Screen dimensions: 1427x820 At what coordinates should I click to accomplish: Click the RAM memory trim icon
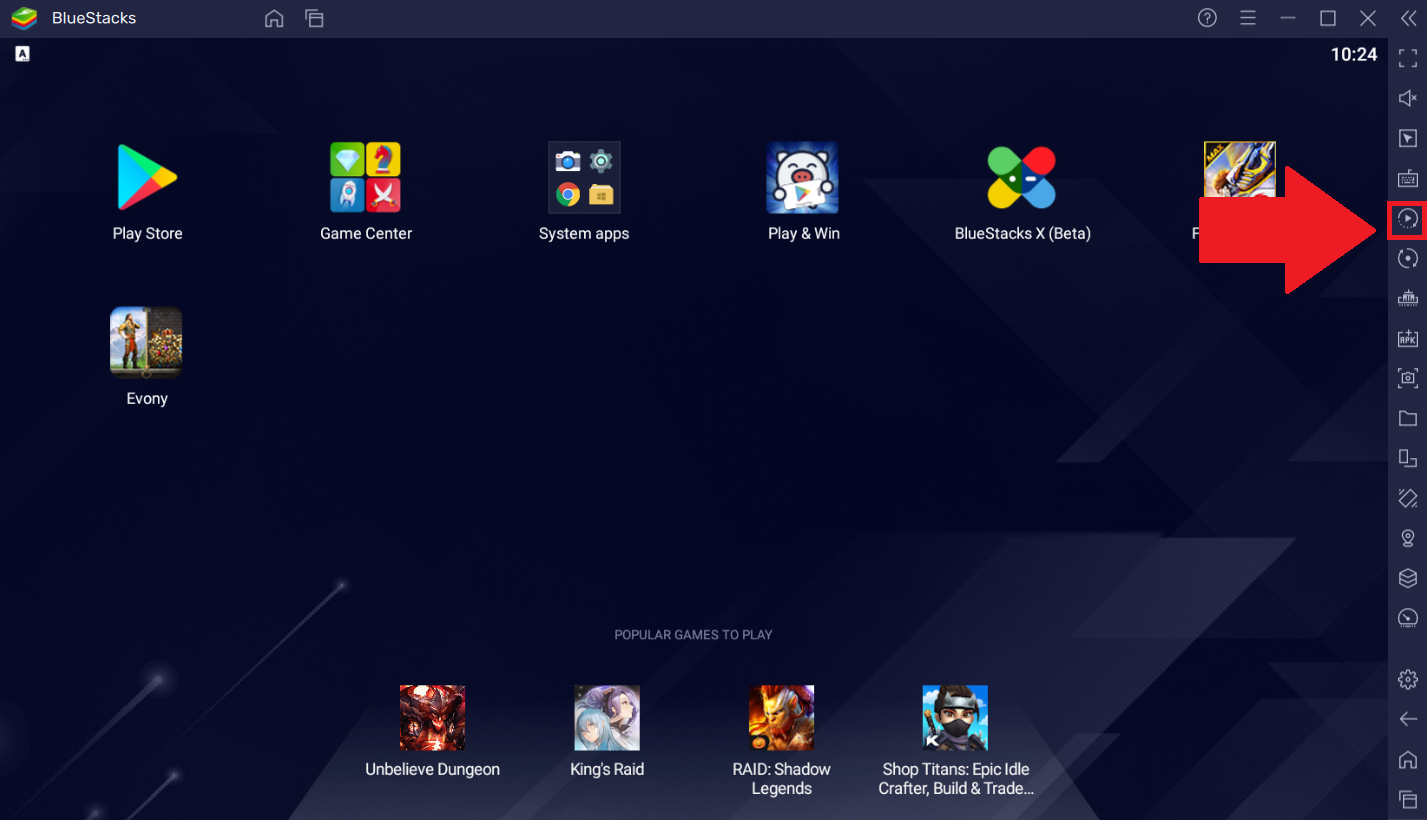click(1407, 298)
